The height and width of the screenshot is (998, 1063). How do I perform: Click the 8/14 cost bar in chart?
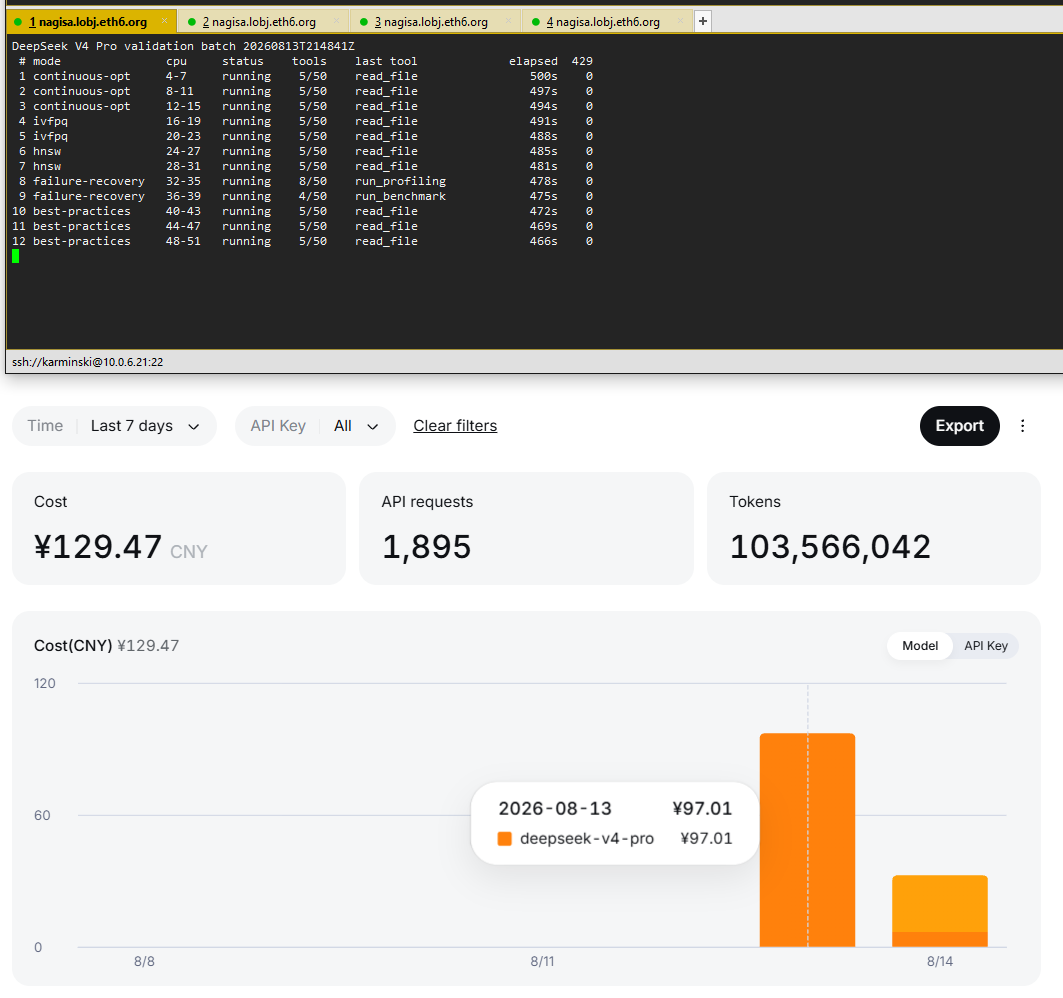[x=940, y=911]
